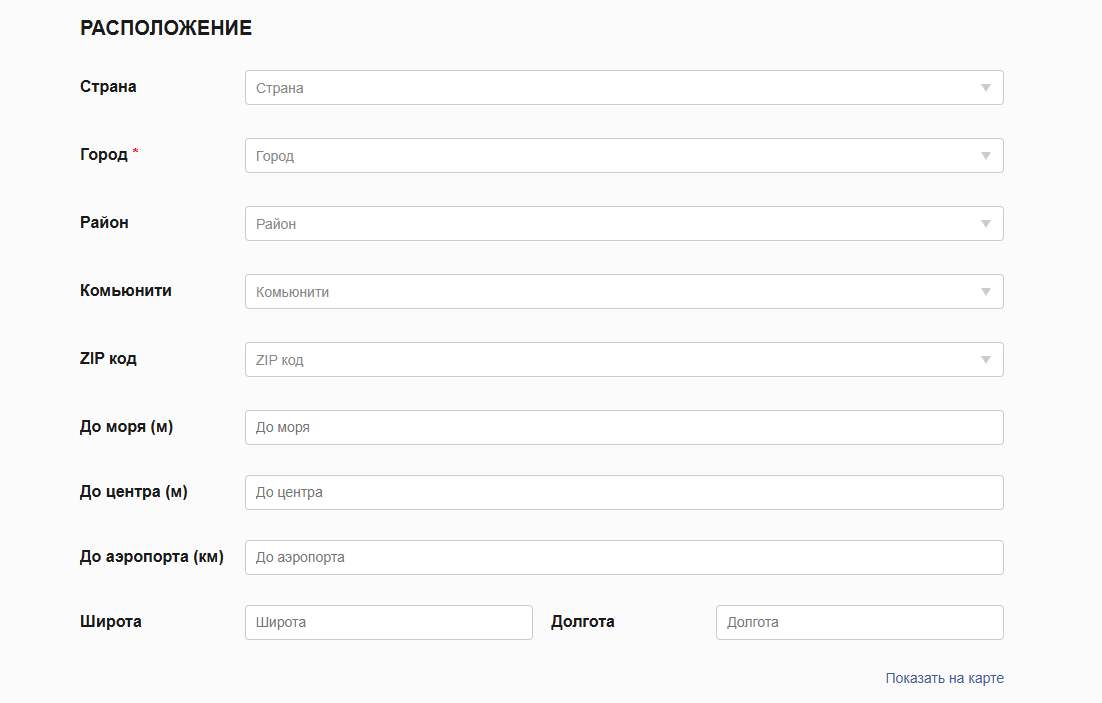Open the ZIP код select box

tap(624, 360)
